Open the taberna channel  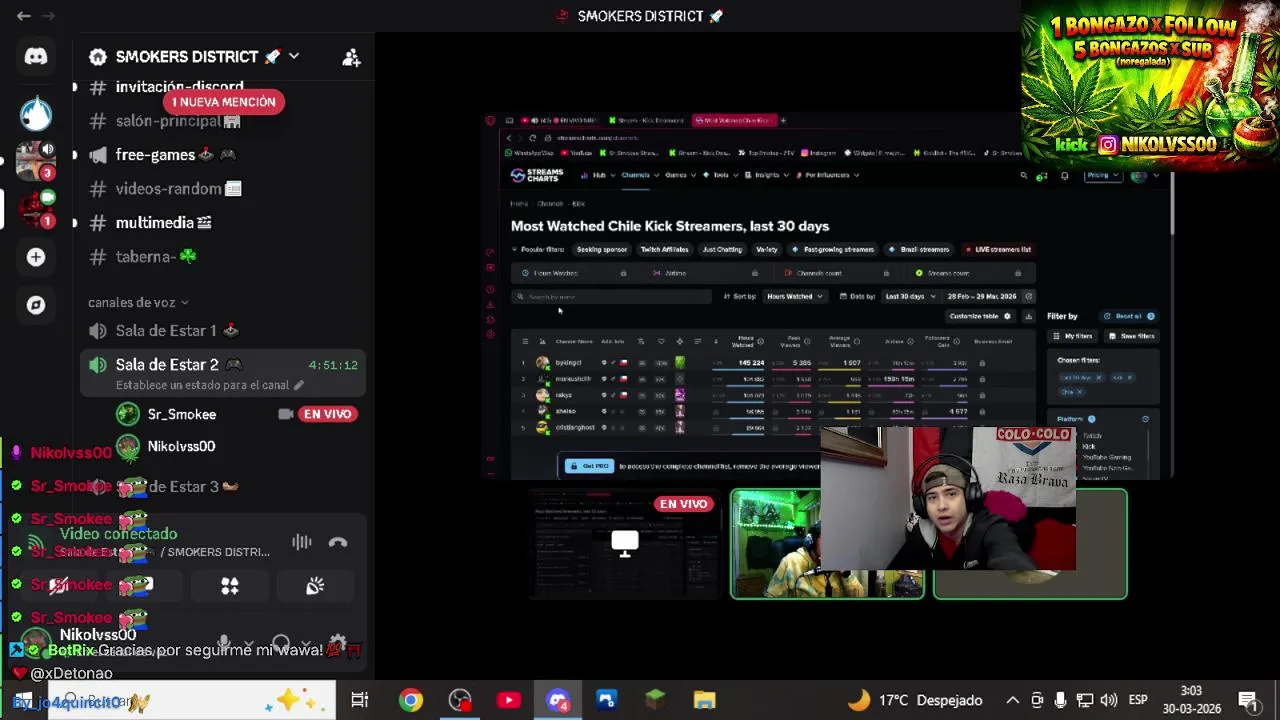155,257
